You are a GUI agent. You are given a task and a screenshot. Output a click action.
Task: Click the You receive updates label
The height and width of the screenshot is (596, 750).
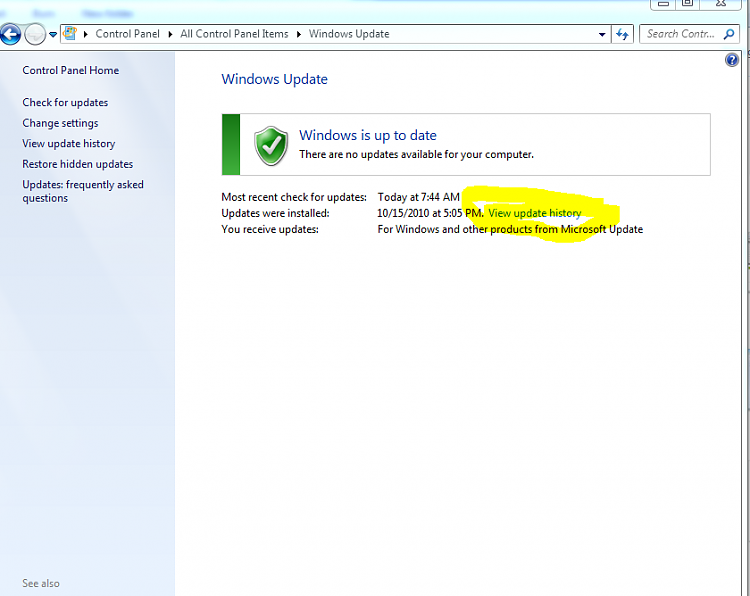270,230
